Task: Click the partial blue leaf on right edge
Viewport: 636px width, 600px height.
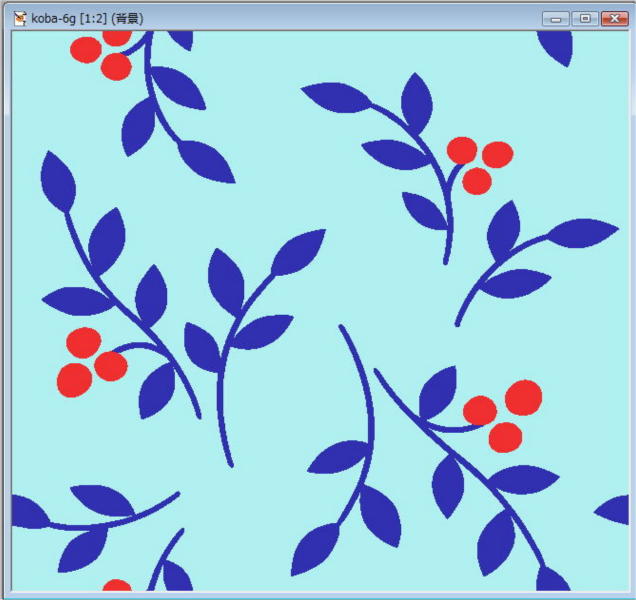Action: coord(613,510)
